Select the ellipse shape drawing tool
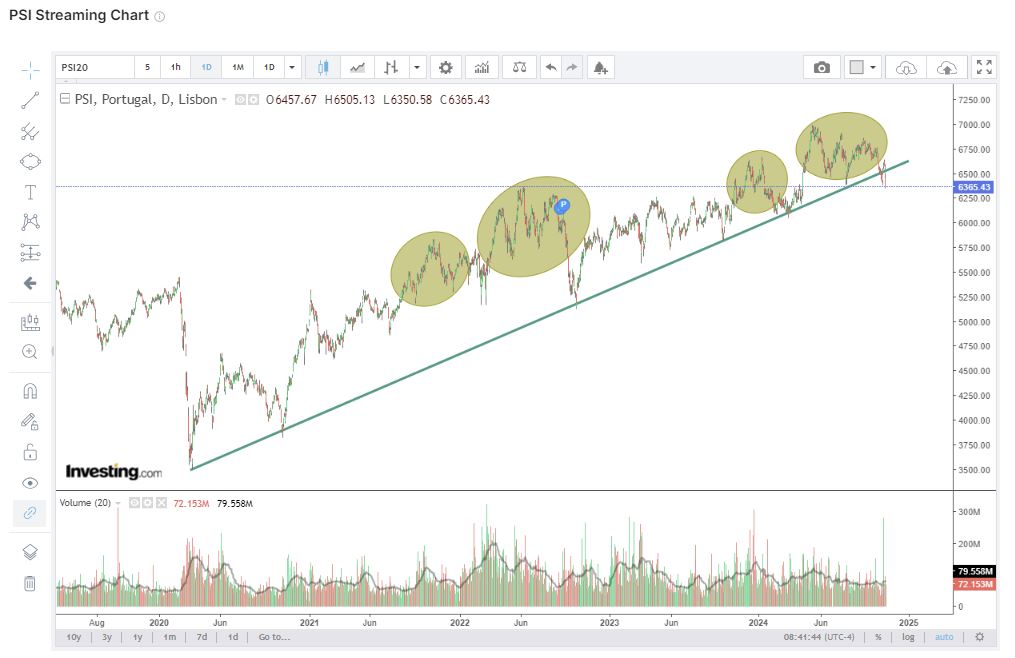Image resolution: width=1015 pixels, height=658 pixels. [x=30, y=161]
